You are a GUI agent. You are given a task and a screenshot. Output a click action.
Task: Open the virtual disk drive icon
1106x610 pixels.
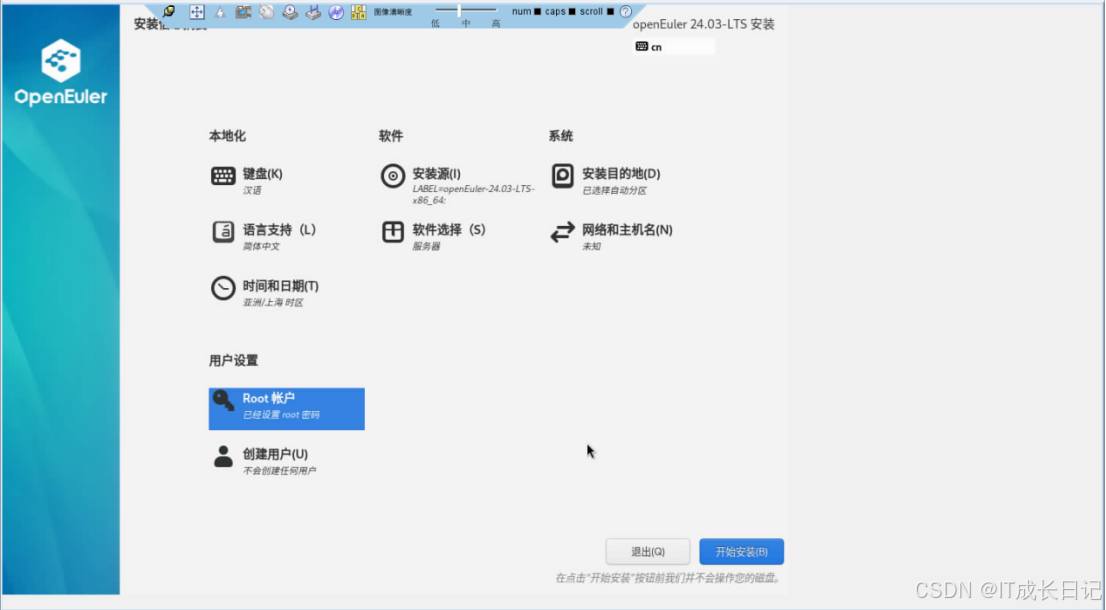(x=290, y=12)
